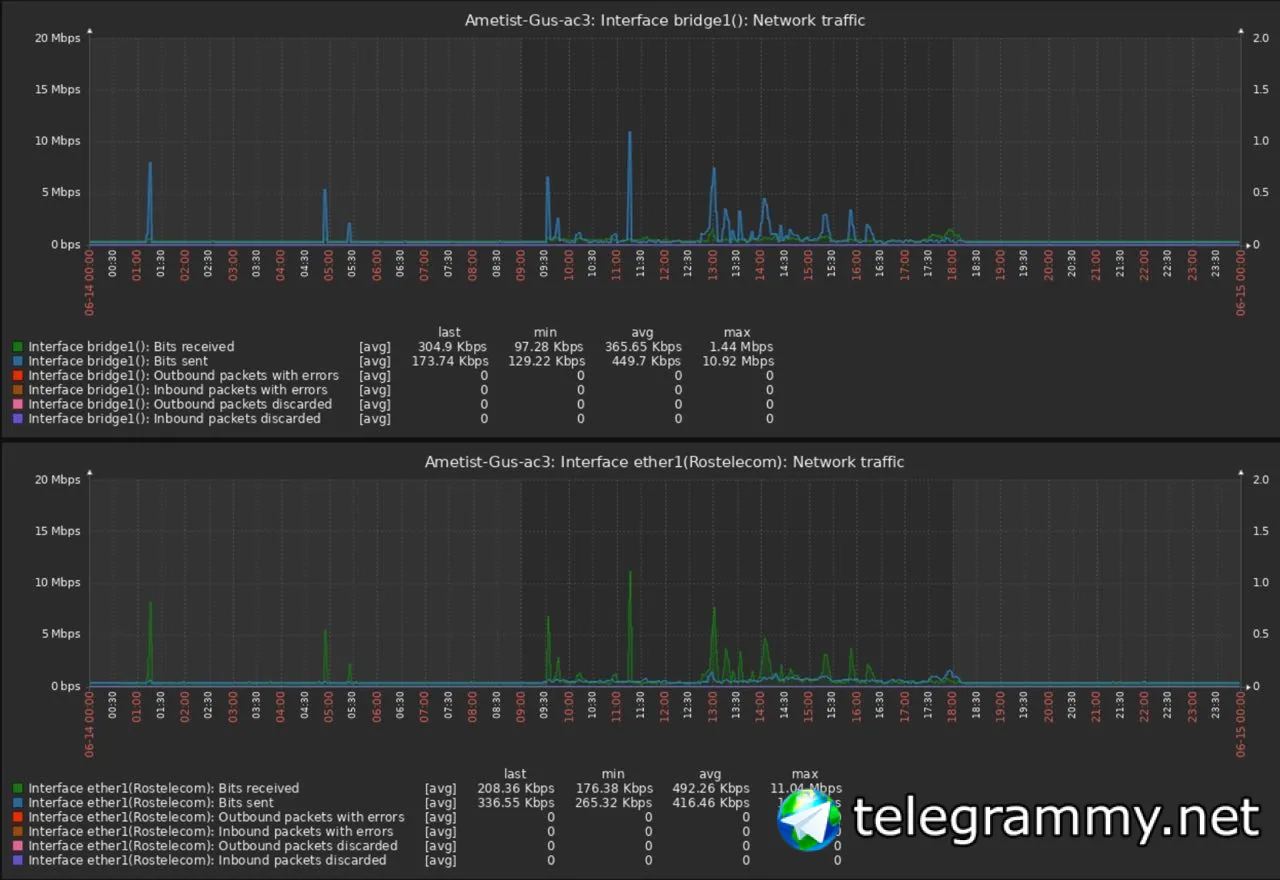This screenshot has width=1280, height=880.
Task: Click the '2.0' right axis label on bridge1 graph
Action: (x=1261, y=38)
